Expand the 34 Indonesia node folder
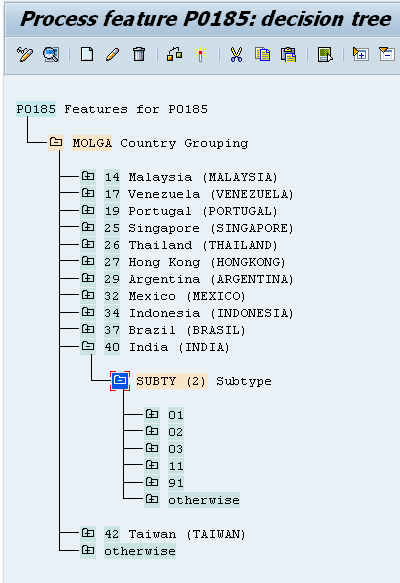 [x=88, y=312]
